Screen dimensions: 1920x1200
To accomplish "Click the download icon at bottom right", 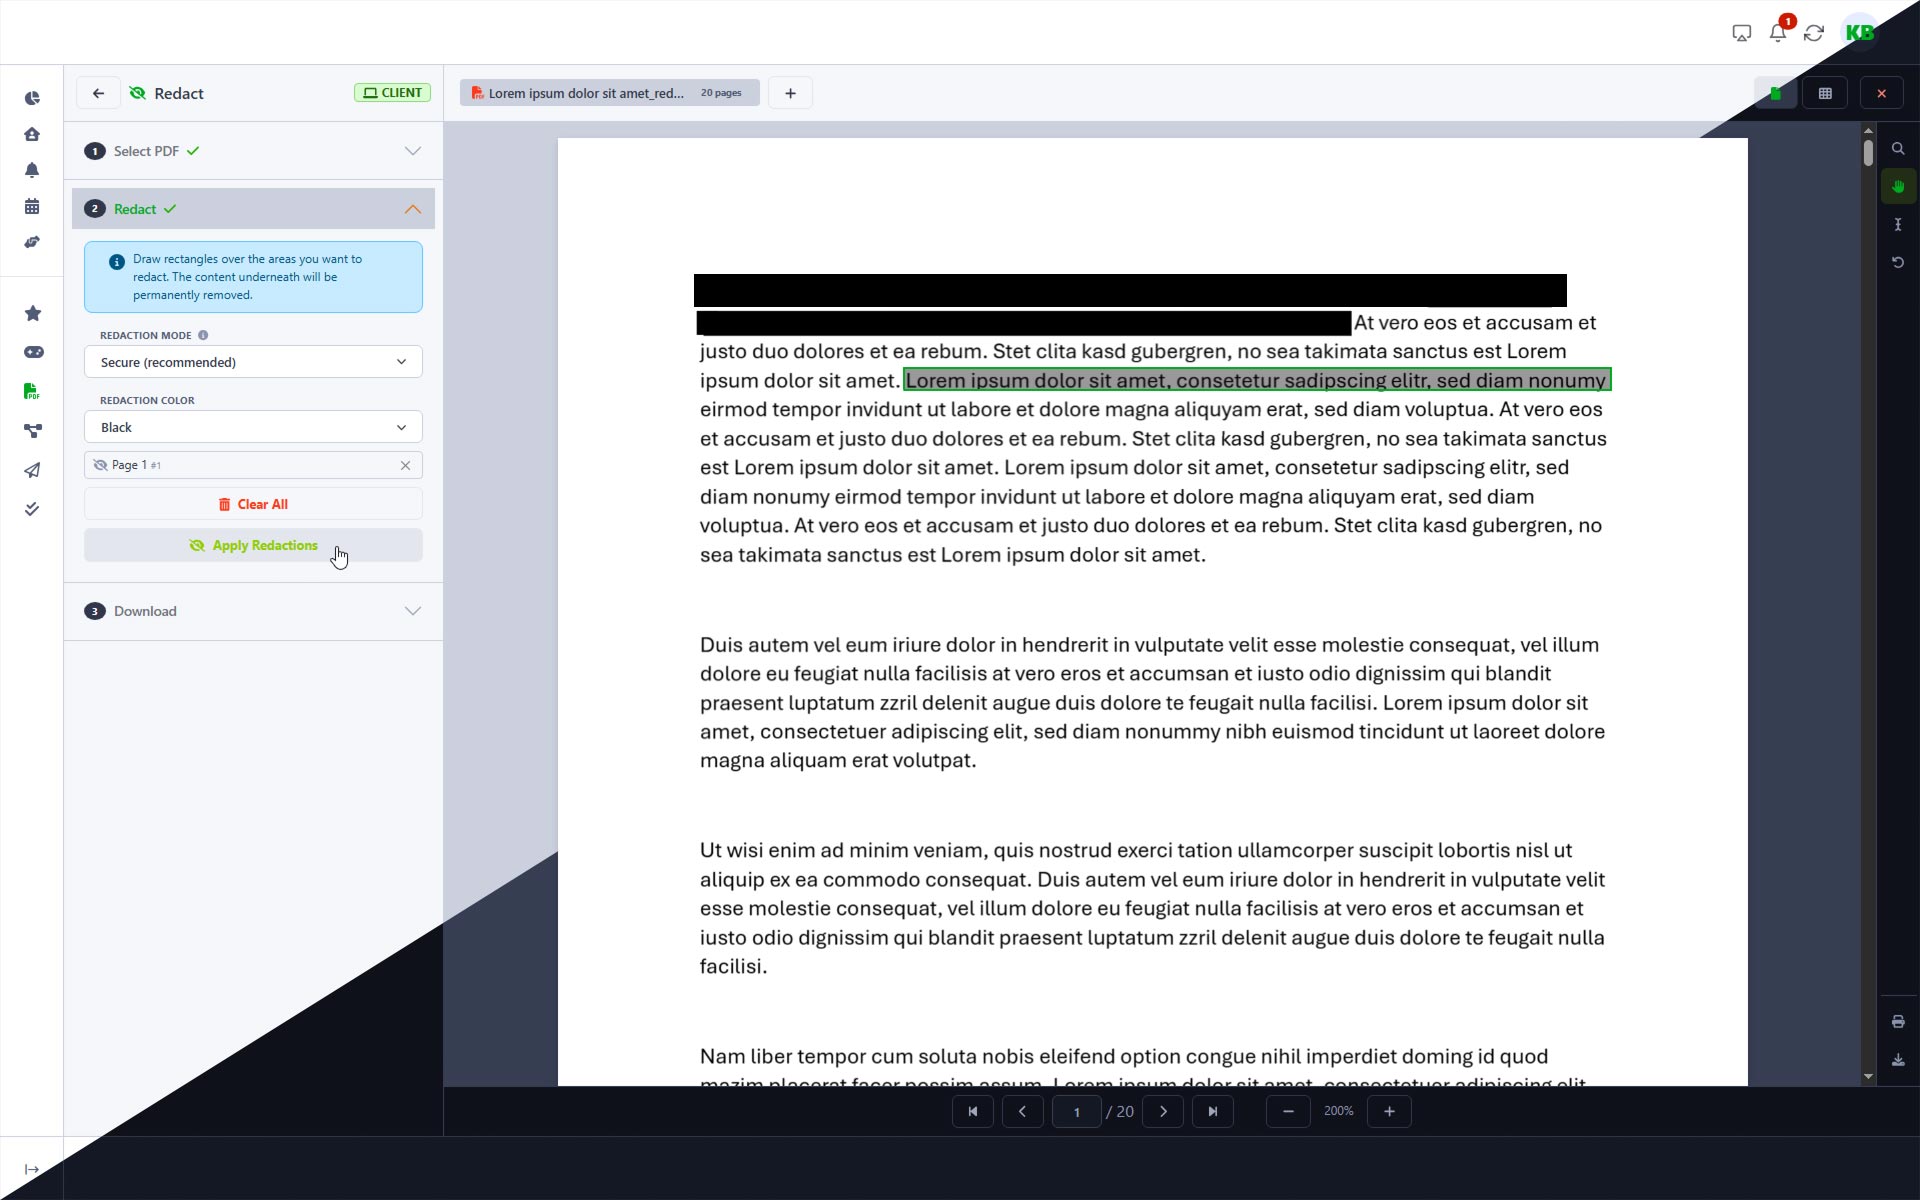I will (1898, 1060).
